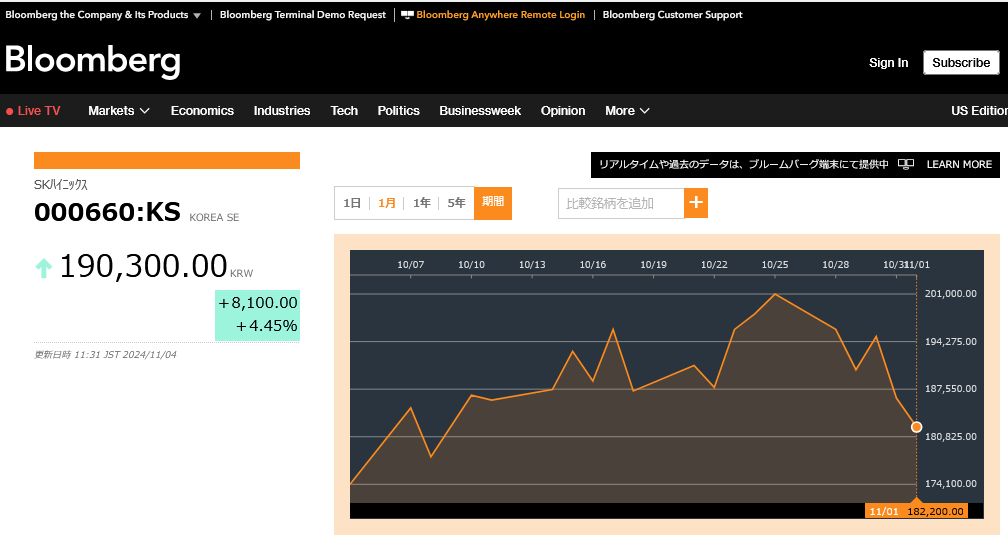1008x545 pixels.
Task: Select the 1日 chart range
Action: pos(352,203)
